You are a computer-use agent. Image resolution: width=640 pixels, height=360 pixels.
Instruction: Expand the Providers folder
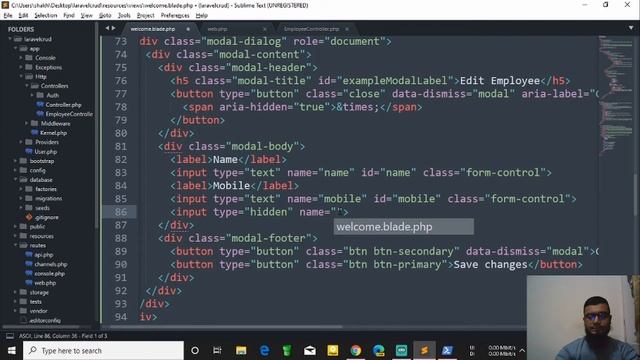coord(21,142)
